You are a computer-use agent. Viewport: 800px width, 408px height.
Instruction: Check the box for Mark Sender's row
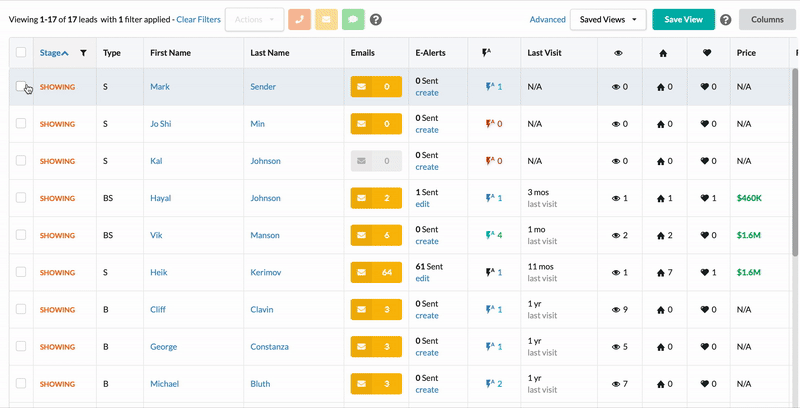(x=21, y=87)
